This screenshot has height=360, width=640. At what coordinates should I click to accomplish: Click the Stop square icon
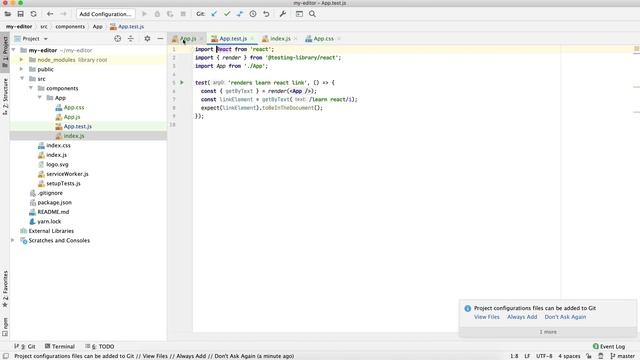[x=183, y=14]
